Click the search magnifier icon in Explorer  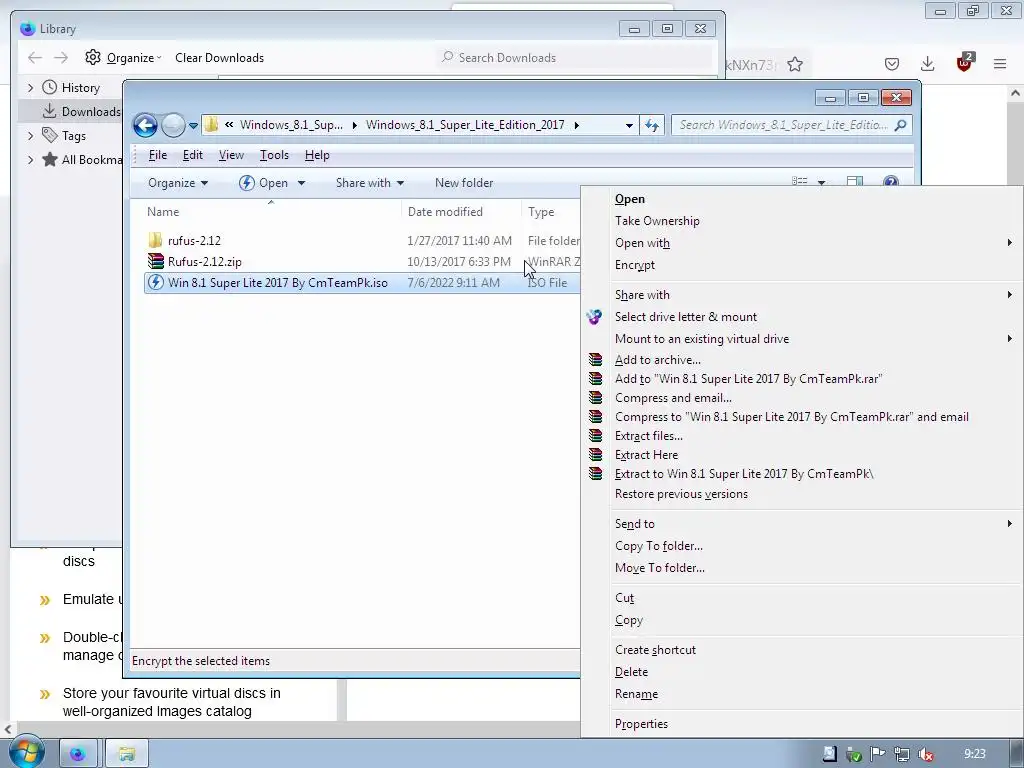coord(901,125)
